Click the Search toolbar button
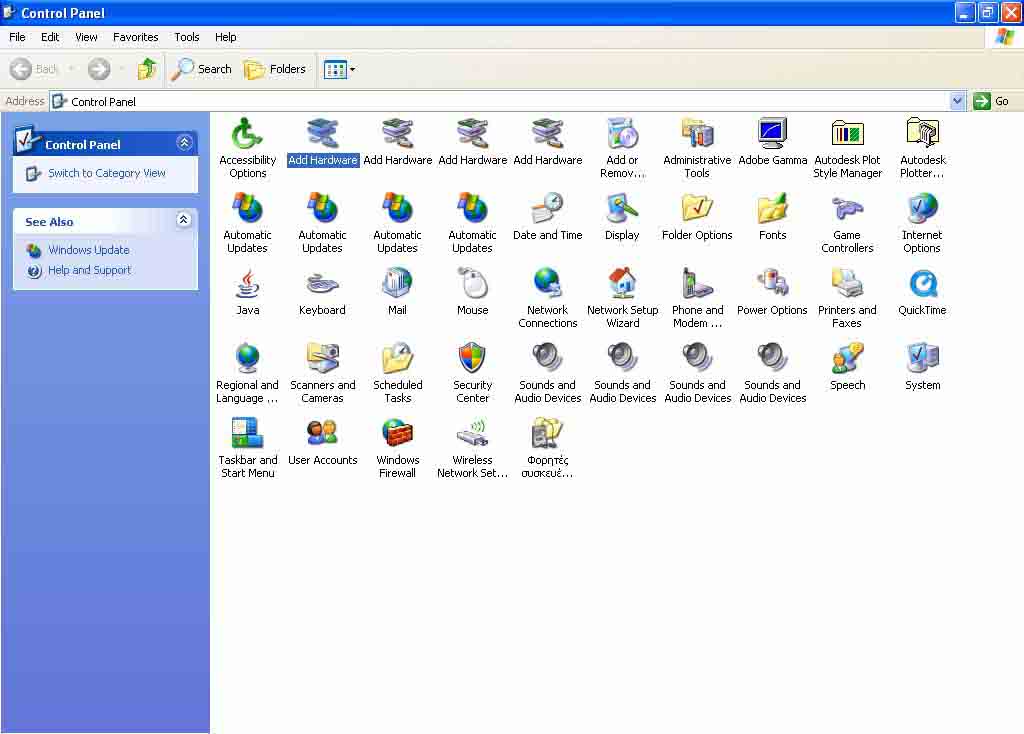The width and height of the screenshot is (1024, 734). pos(202,69)
